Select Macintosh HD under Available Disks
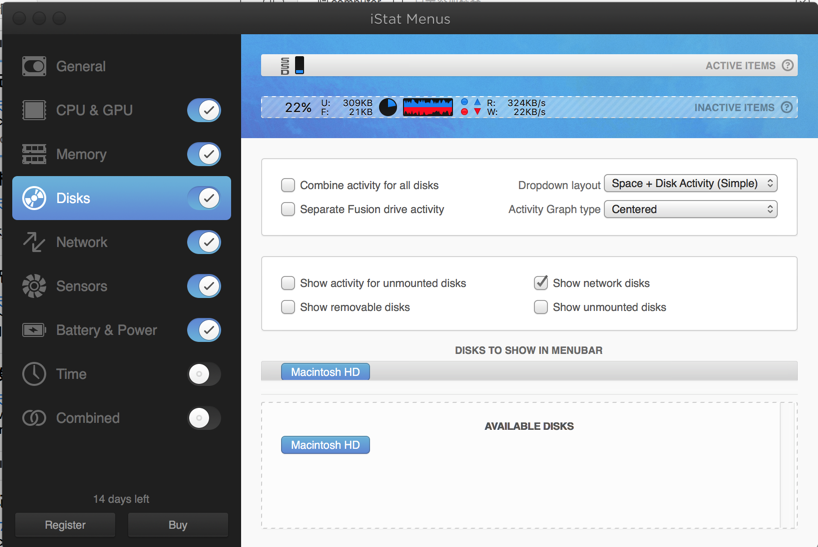Image resolution: width=818 pixels, height=547 pixels. click(326, 445)
